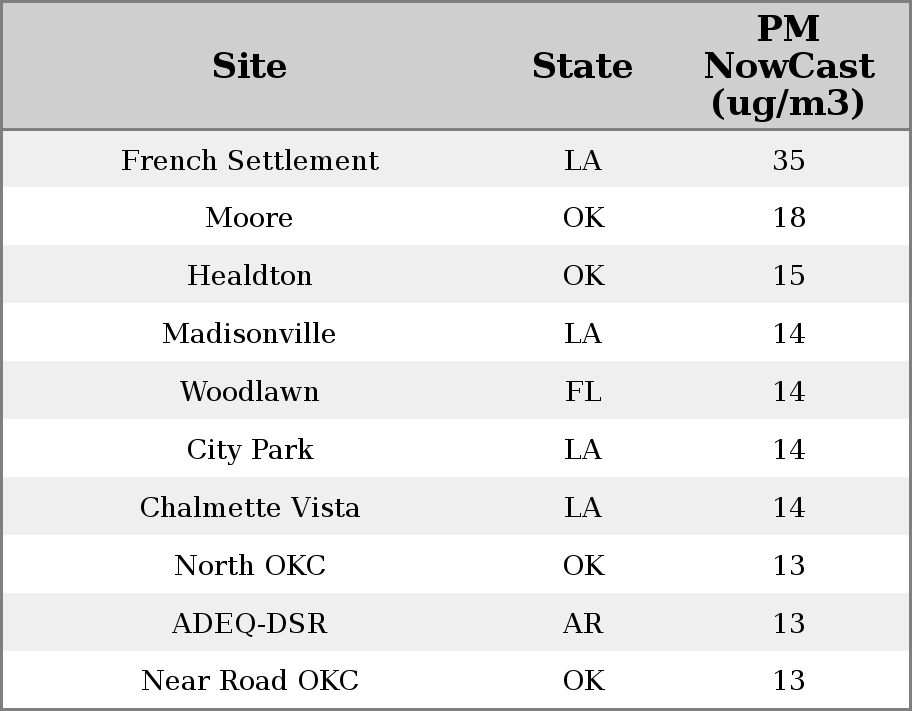Click the FL state cell for Woodlawn

[583, 392]
